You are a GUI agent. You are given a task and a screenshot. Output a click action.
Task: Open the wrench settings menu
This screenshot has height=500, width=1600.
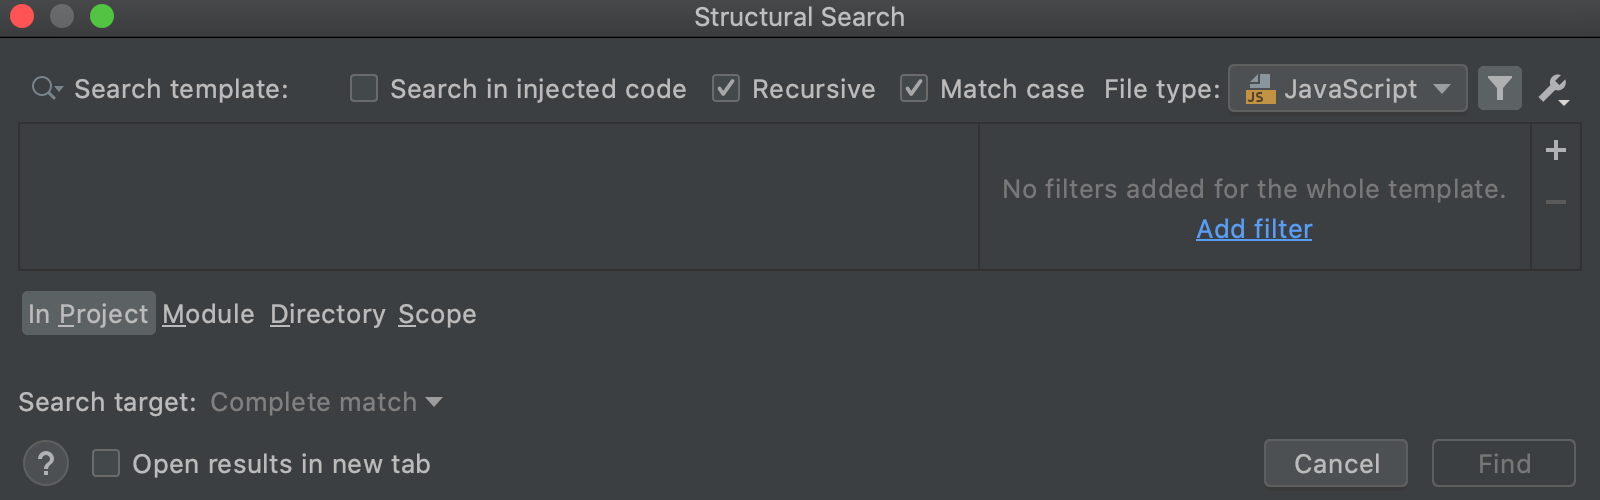[1553, 89]
